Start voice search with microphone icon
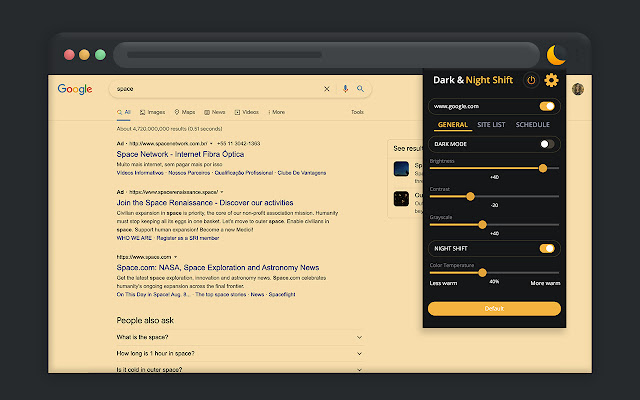The image size is (640, 400). coord(345,89)
